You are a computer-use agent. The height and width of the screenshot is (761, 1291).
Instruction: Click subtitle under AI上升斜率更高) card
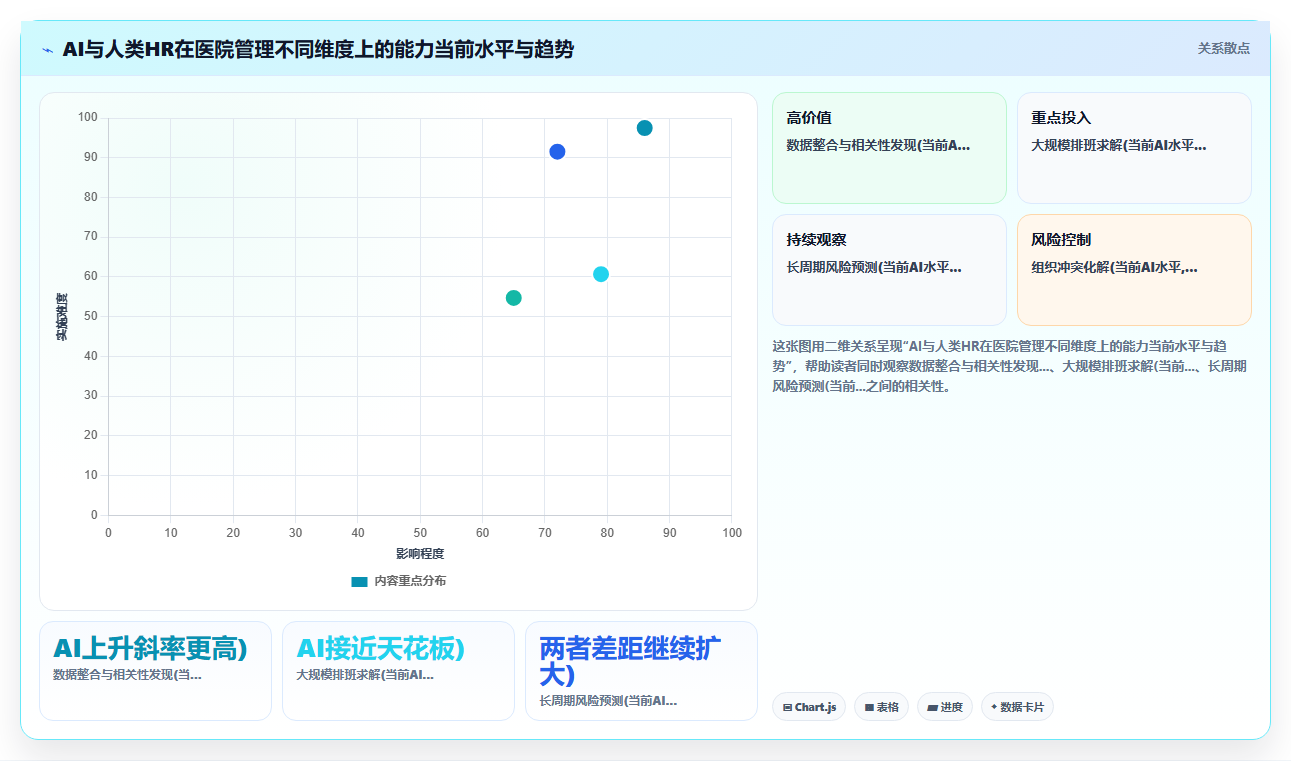pos(127,675)
